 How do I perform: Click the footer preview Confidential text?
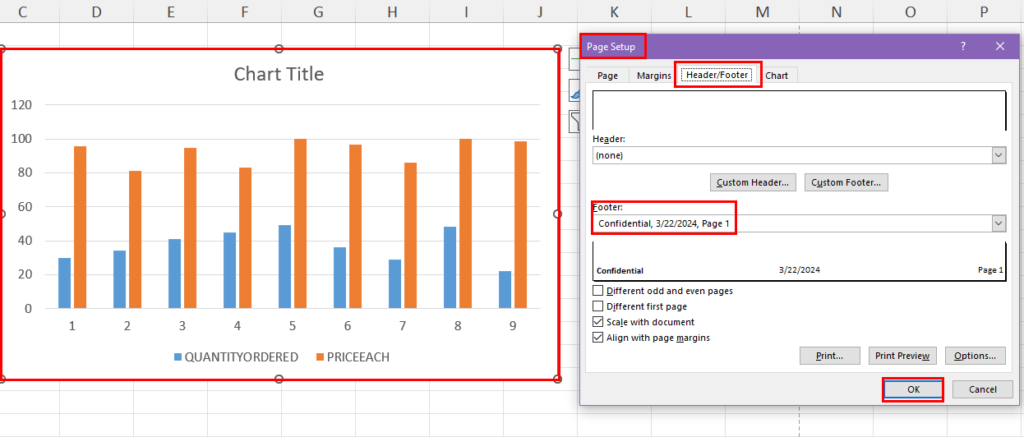pyautogui.click(x=620, y=270)
